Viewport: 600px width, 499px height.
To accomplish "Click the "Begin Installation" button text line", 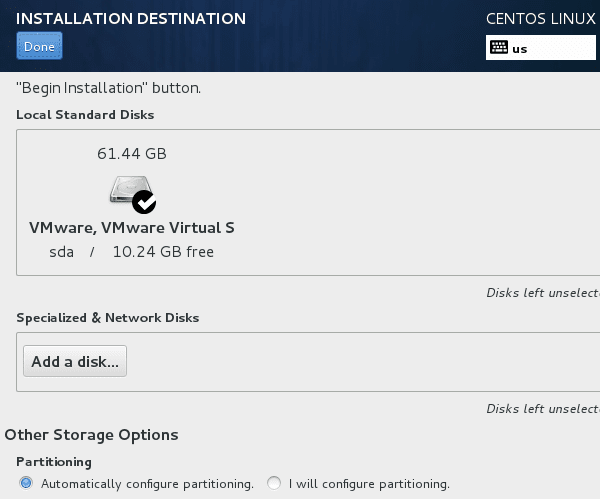I will tap(108, 88).
